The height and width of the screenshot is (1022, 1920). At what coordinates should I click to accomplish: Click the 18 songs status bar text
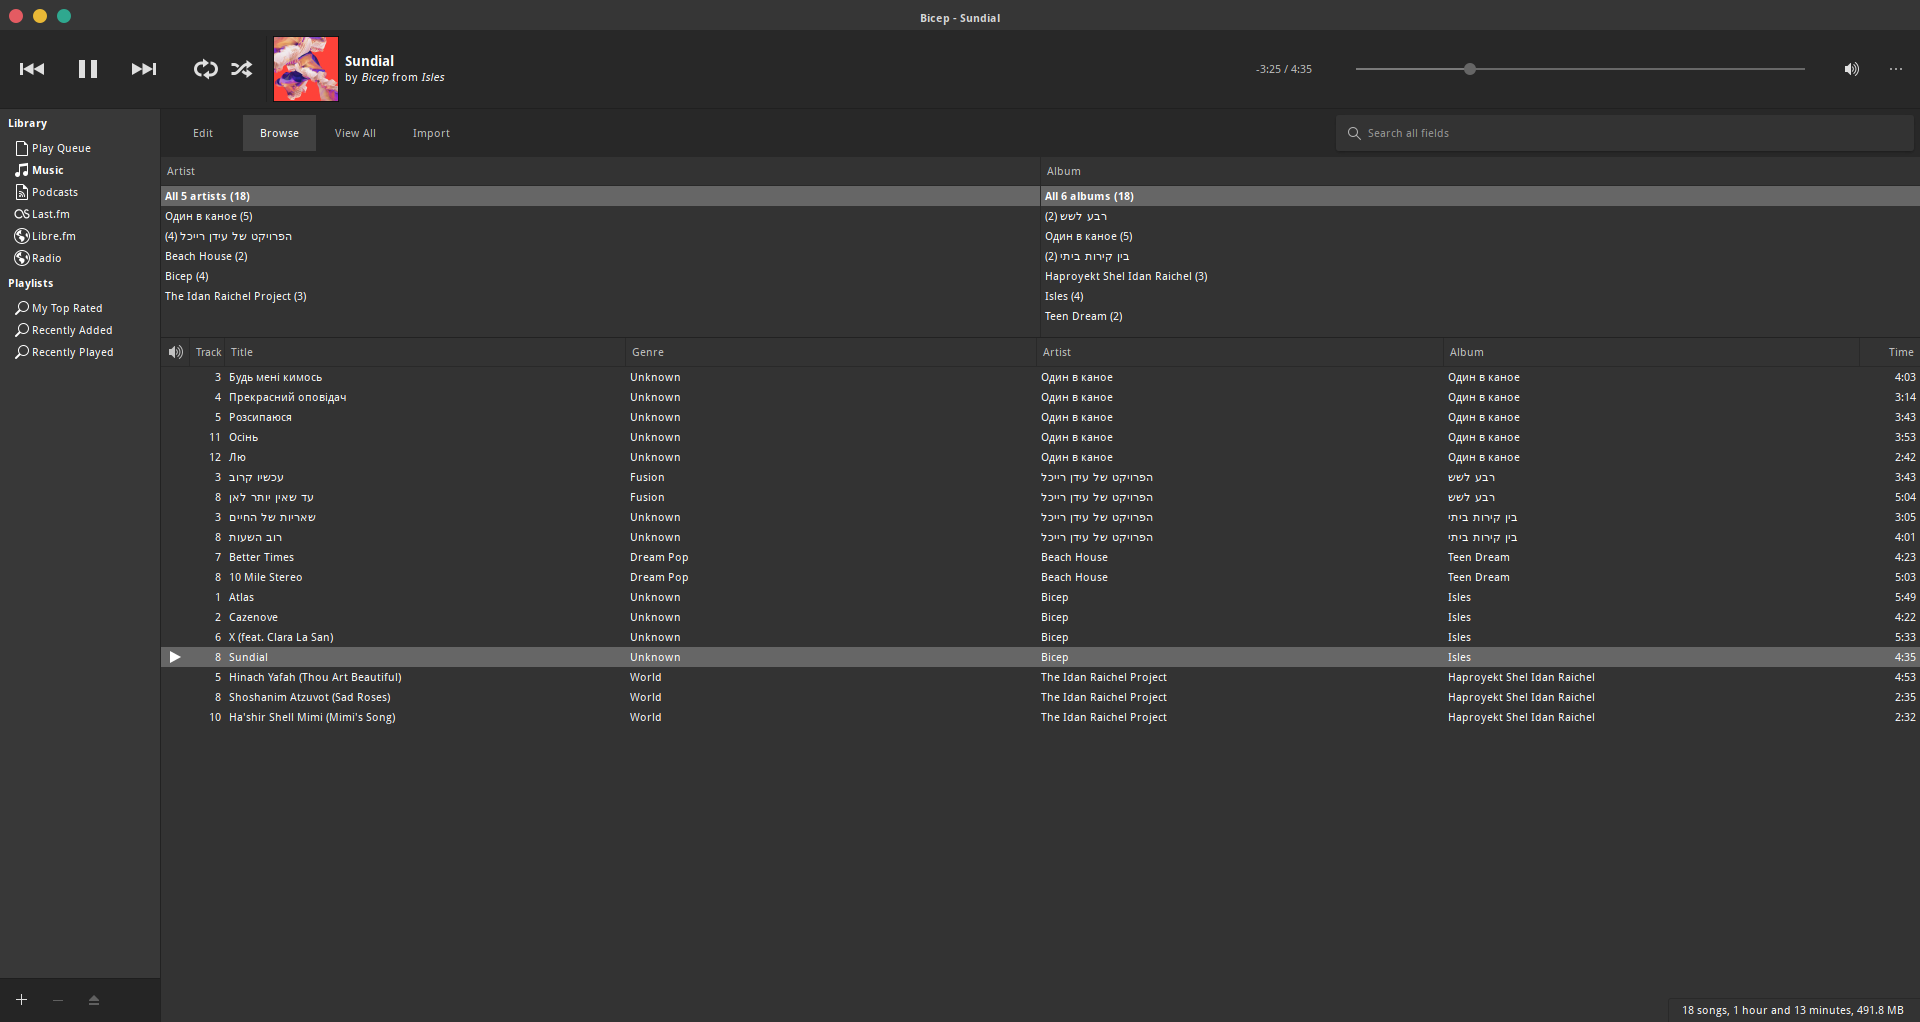click(x=1793, y=1010)
